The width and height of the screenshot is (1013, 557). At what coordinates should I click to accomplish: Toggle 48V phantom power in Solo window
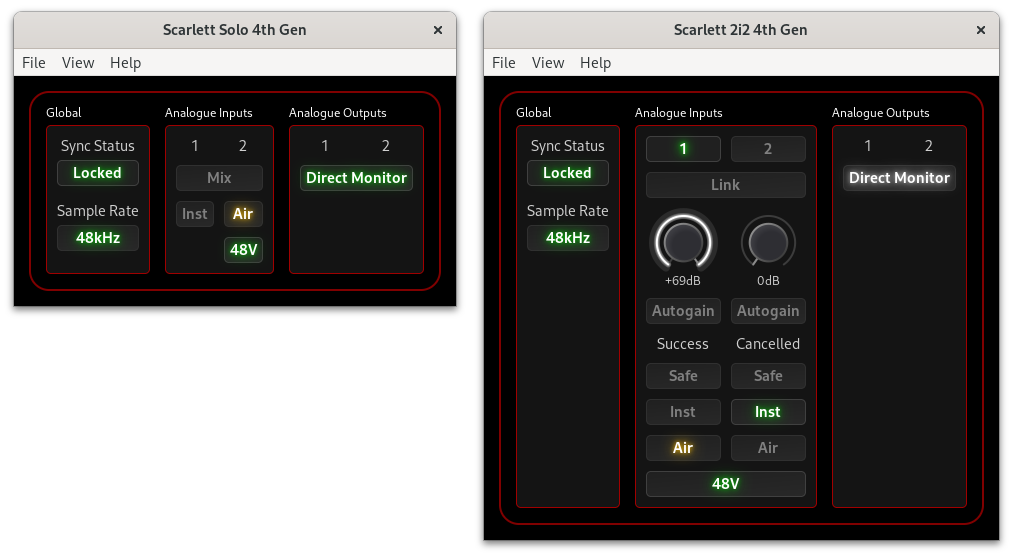point(243,250)
